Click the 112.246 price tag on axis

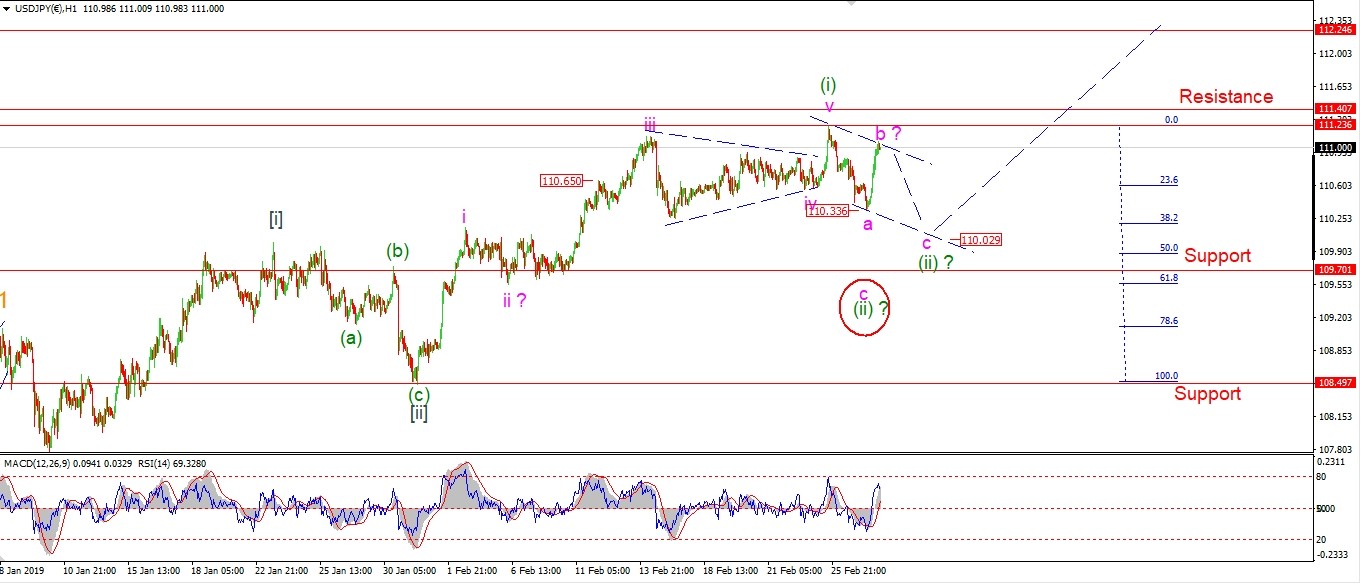coord(1336,30)
